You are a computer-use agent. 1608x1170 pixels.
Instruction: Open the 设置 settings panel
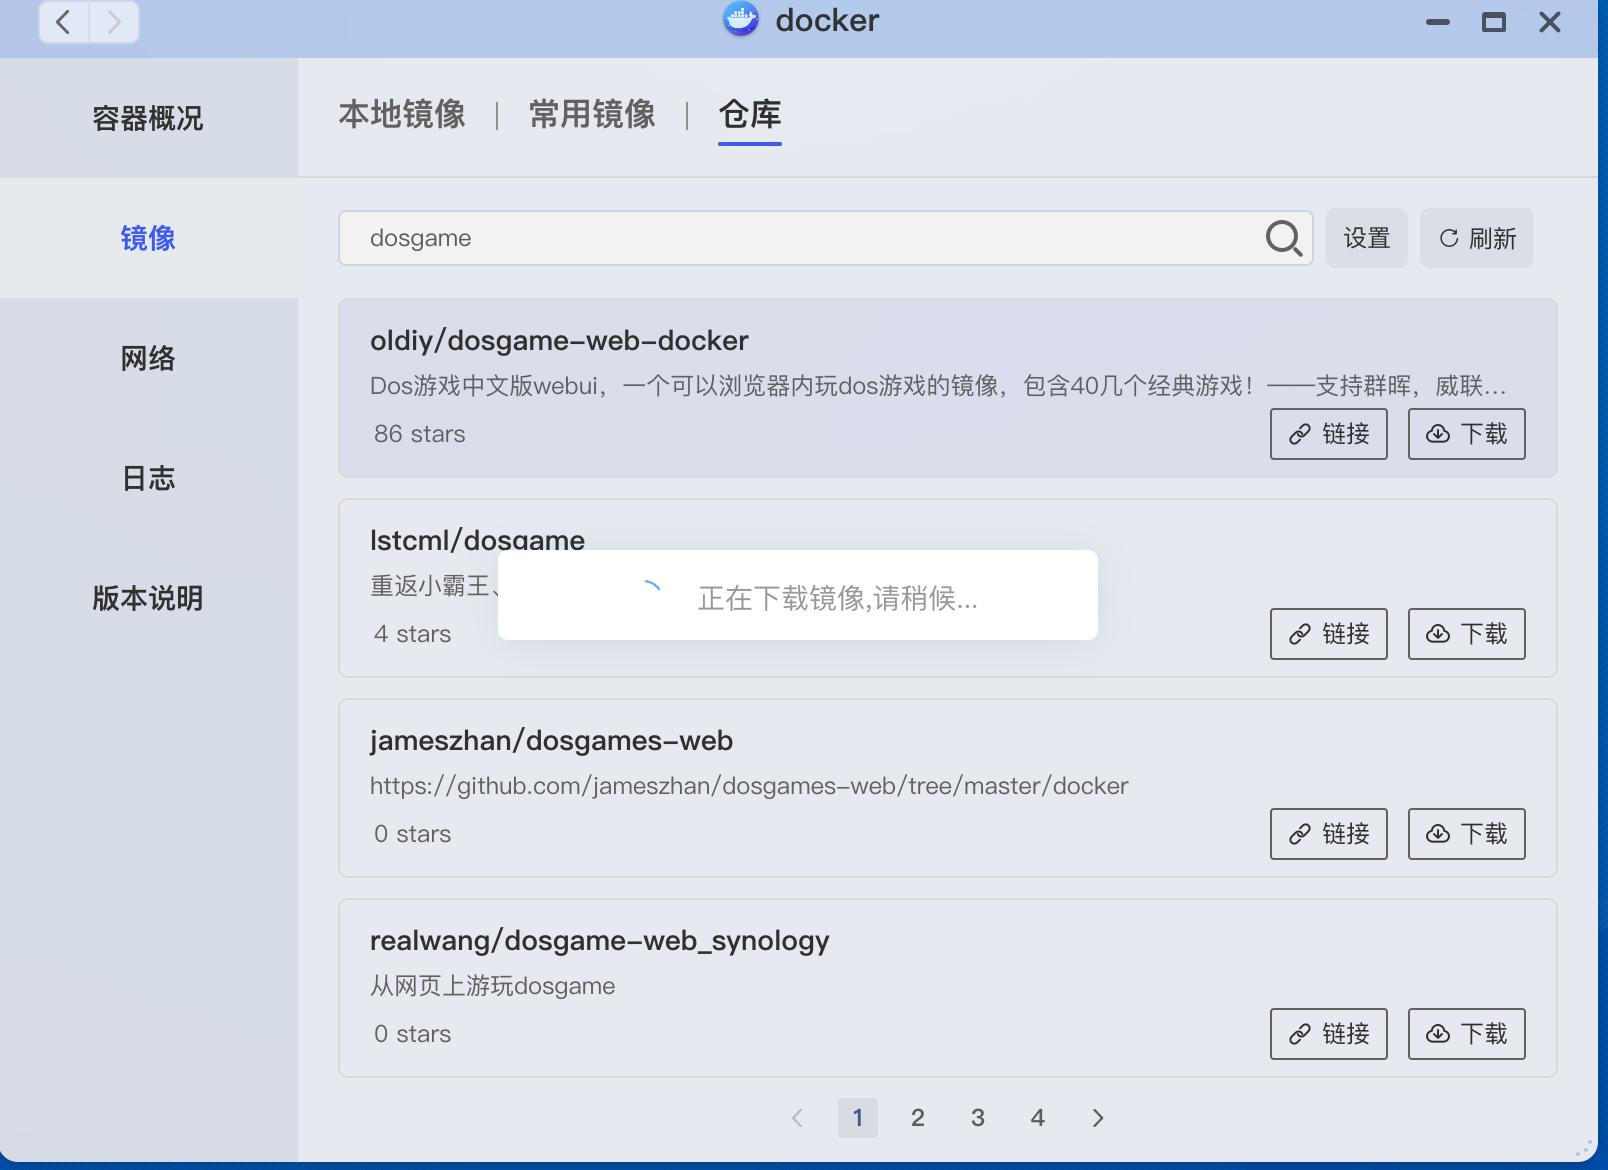click(x=1367, y=238)
